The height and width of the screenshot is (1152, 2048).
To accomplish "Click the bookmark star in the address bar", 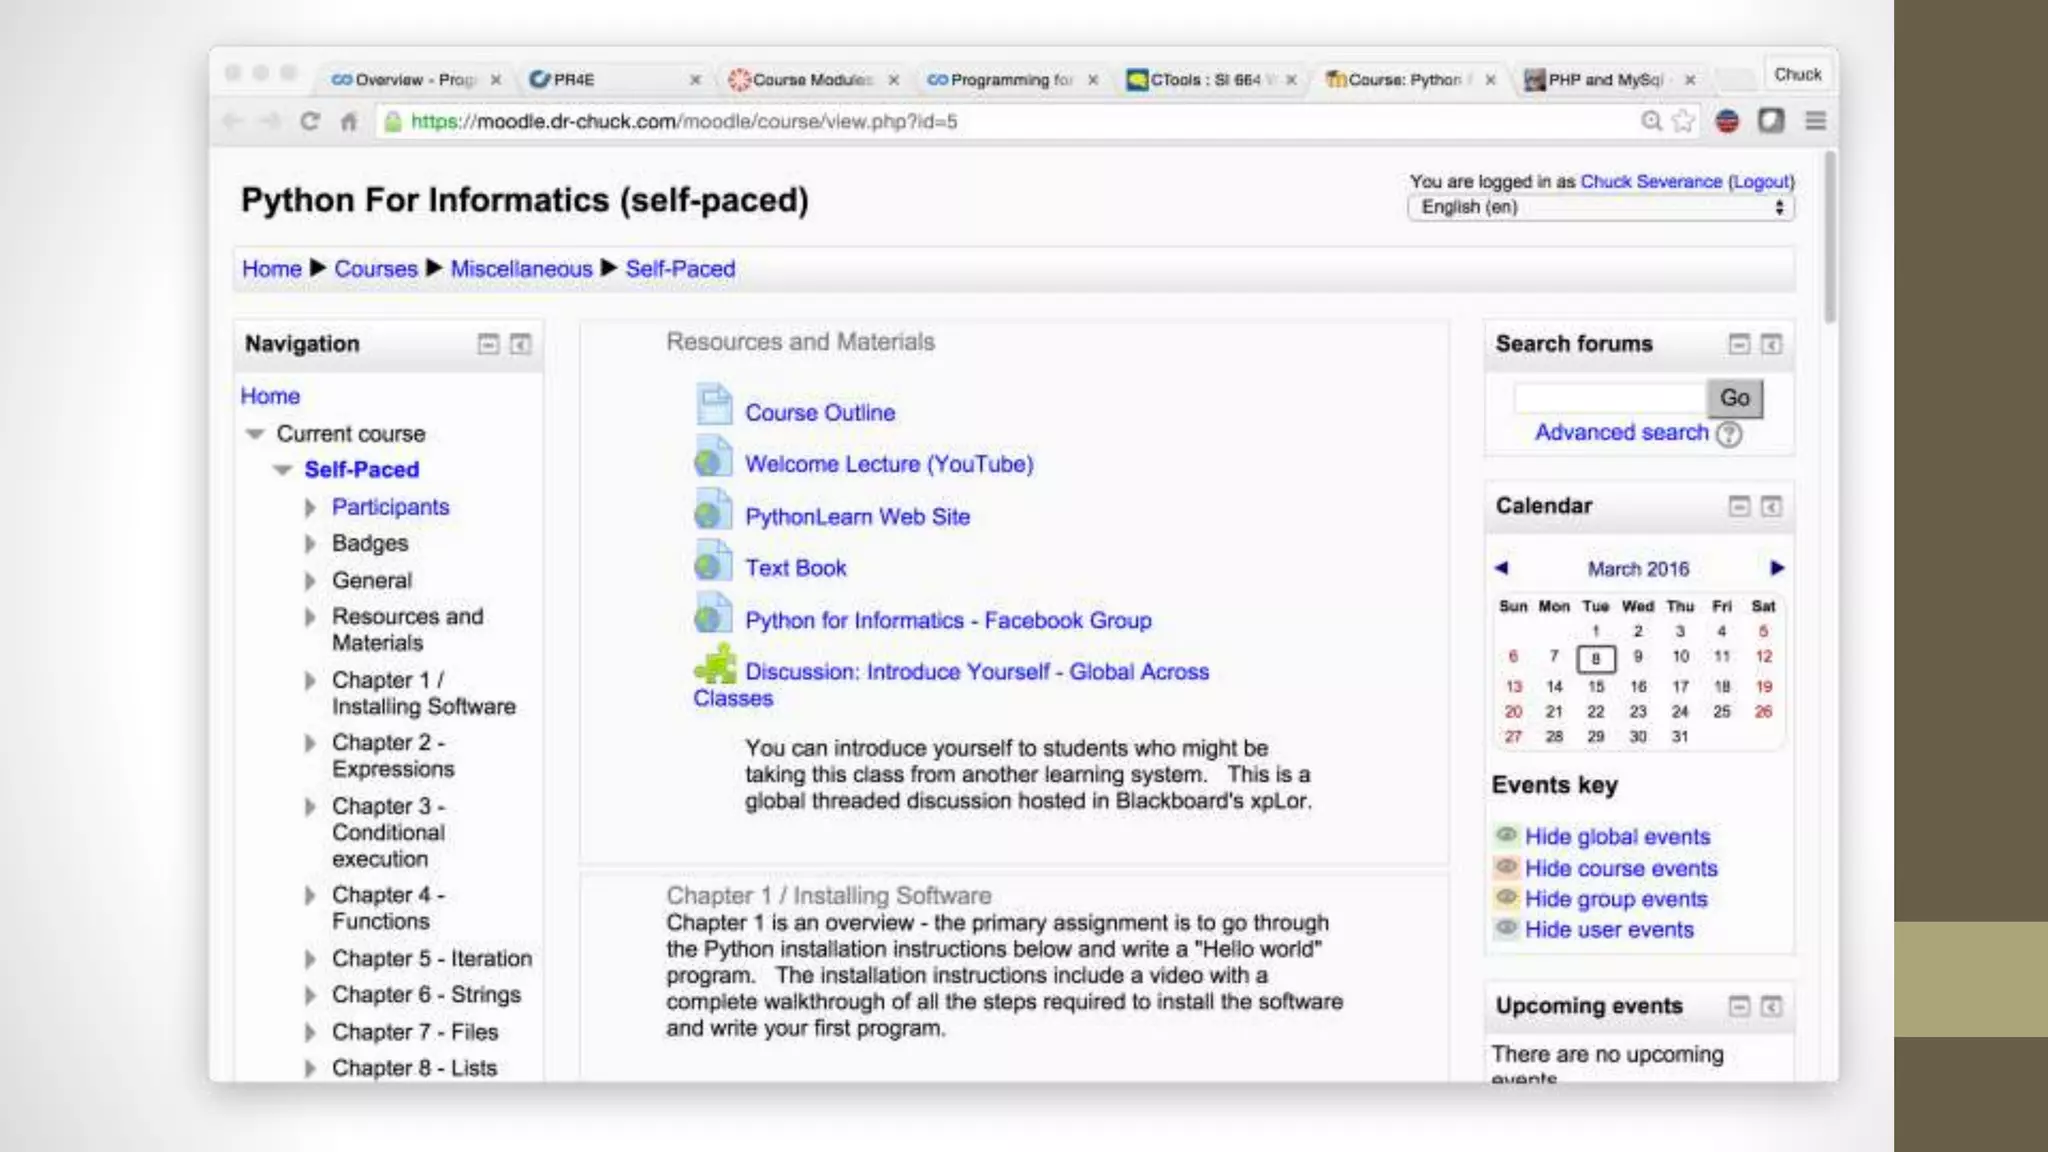I will point(1684,121).
